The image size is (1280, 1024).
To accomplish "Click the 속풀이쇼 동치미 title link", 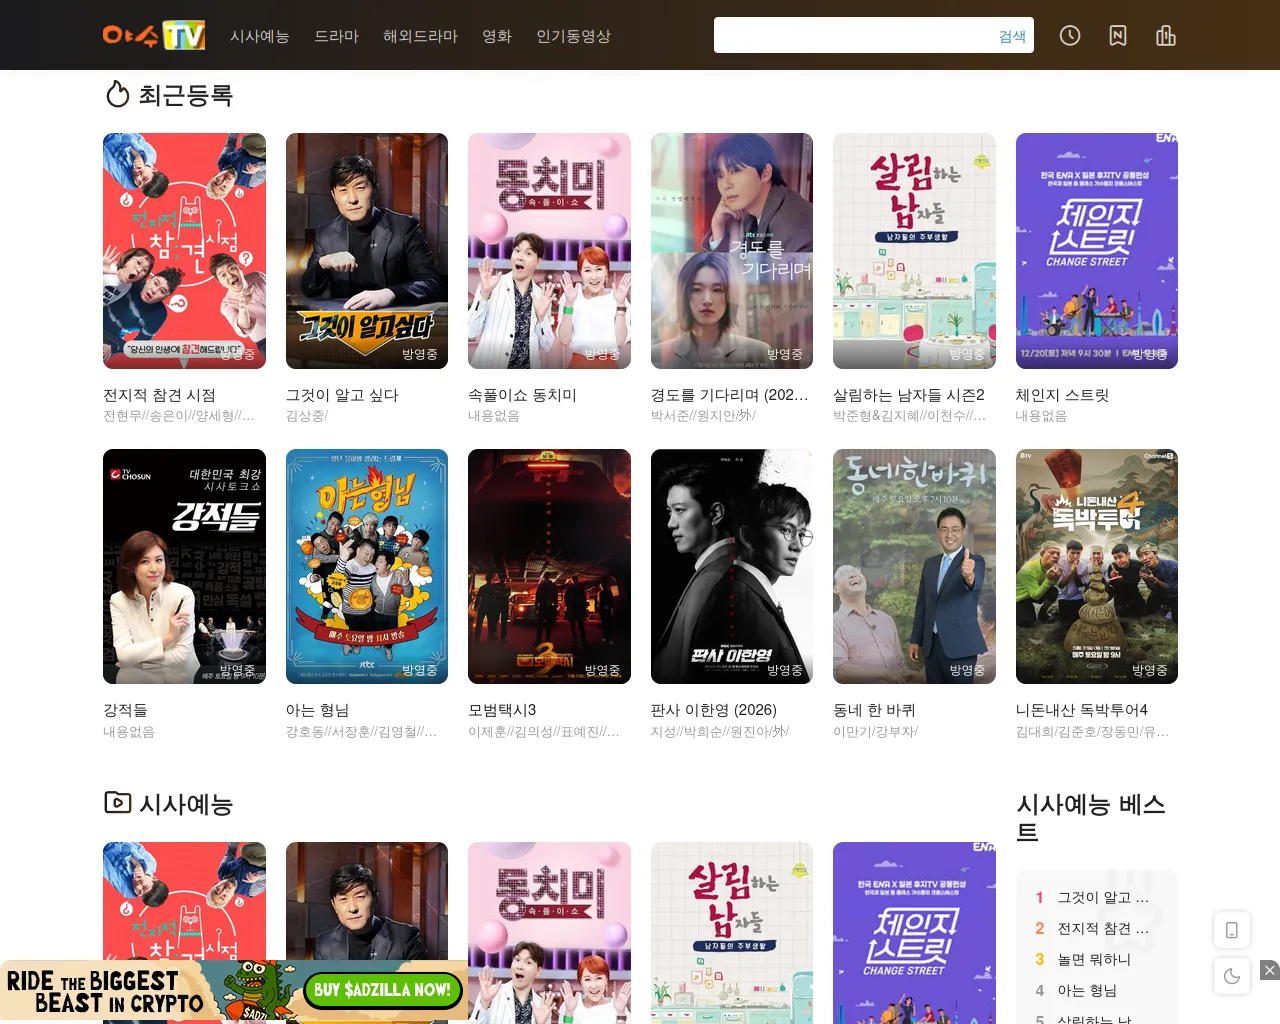I will tap(522, 395).
